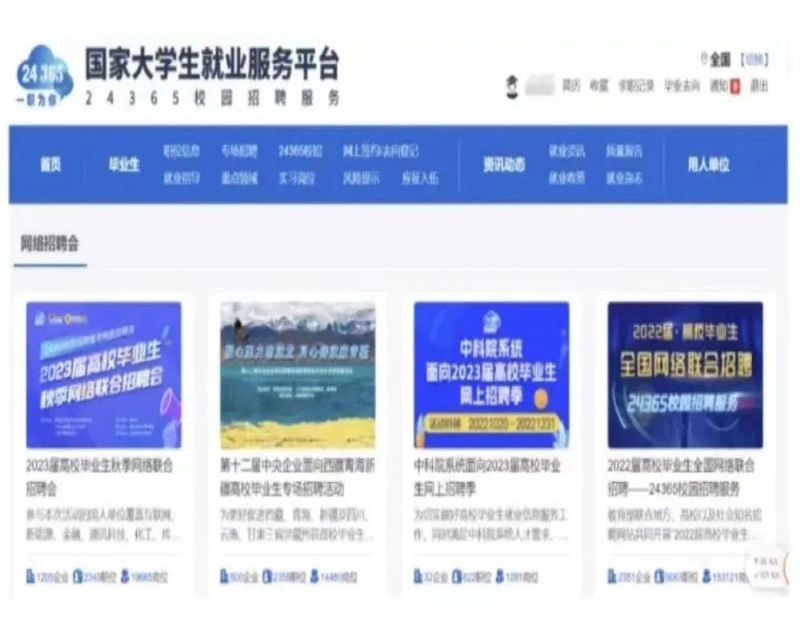Open the 中科院系统 recruitment banner thumbnail

point(491,375)
